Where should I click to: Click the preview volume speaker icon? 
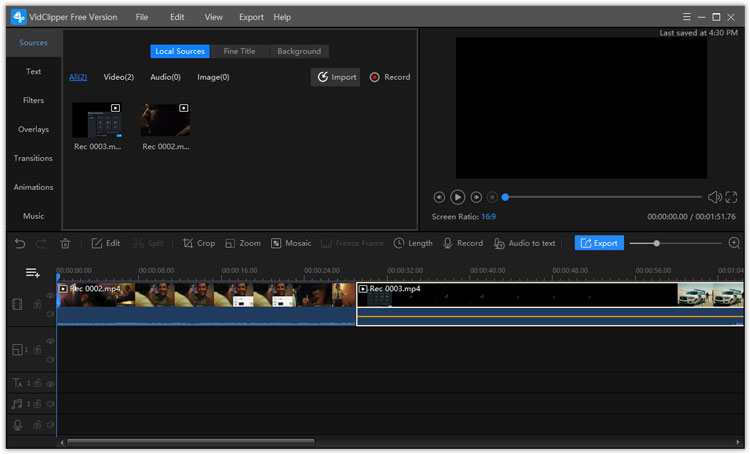tap(715, 197)
